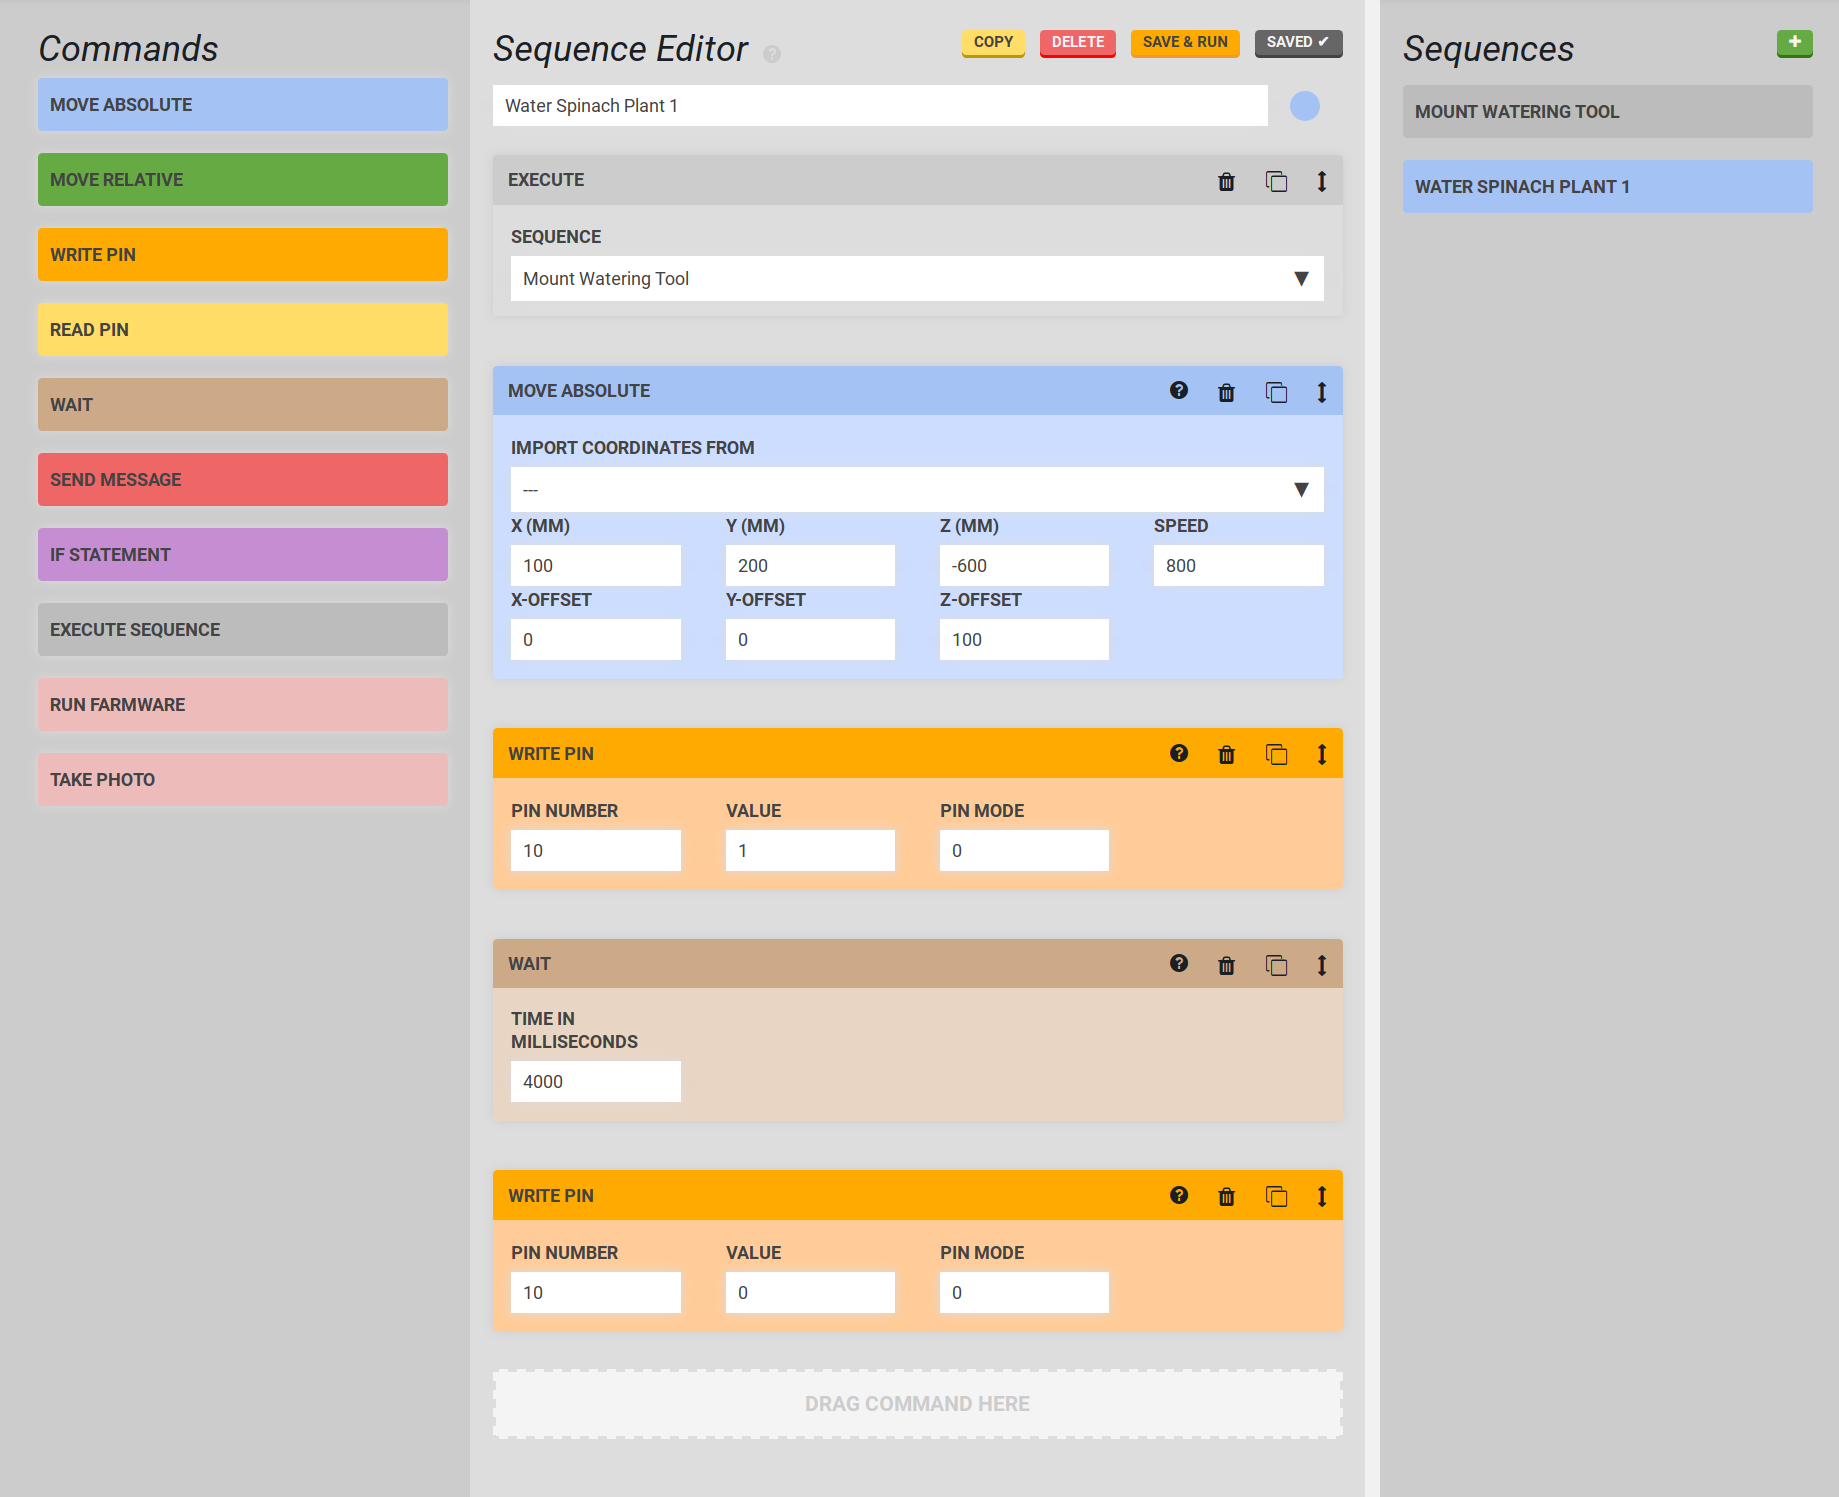The image size is (1839, 1497).
Task: Duplicate the Move Absolute step
Action: pos(1276,392)
